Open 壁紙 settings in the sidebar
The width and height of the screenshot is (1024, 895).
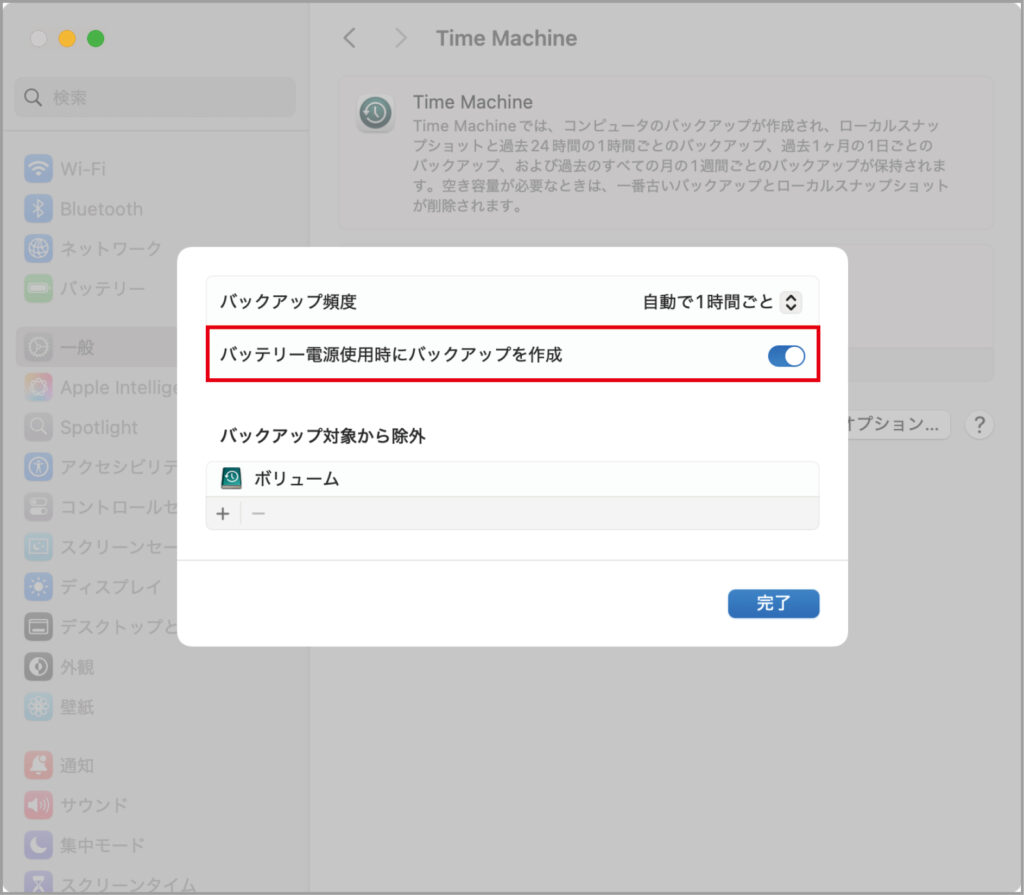60,707
